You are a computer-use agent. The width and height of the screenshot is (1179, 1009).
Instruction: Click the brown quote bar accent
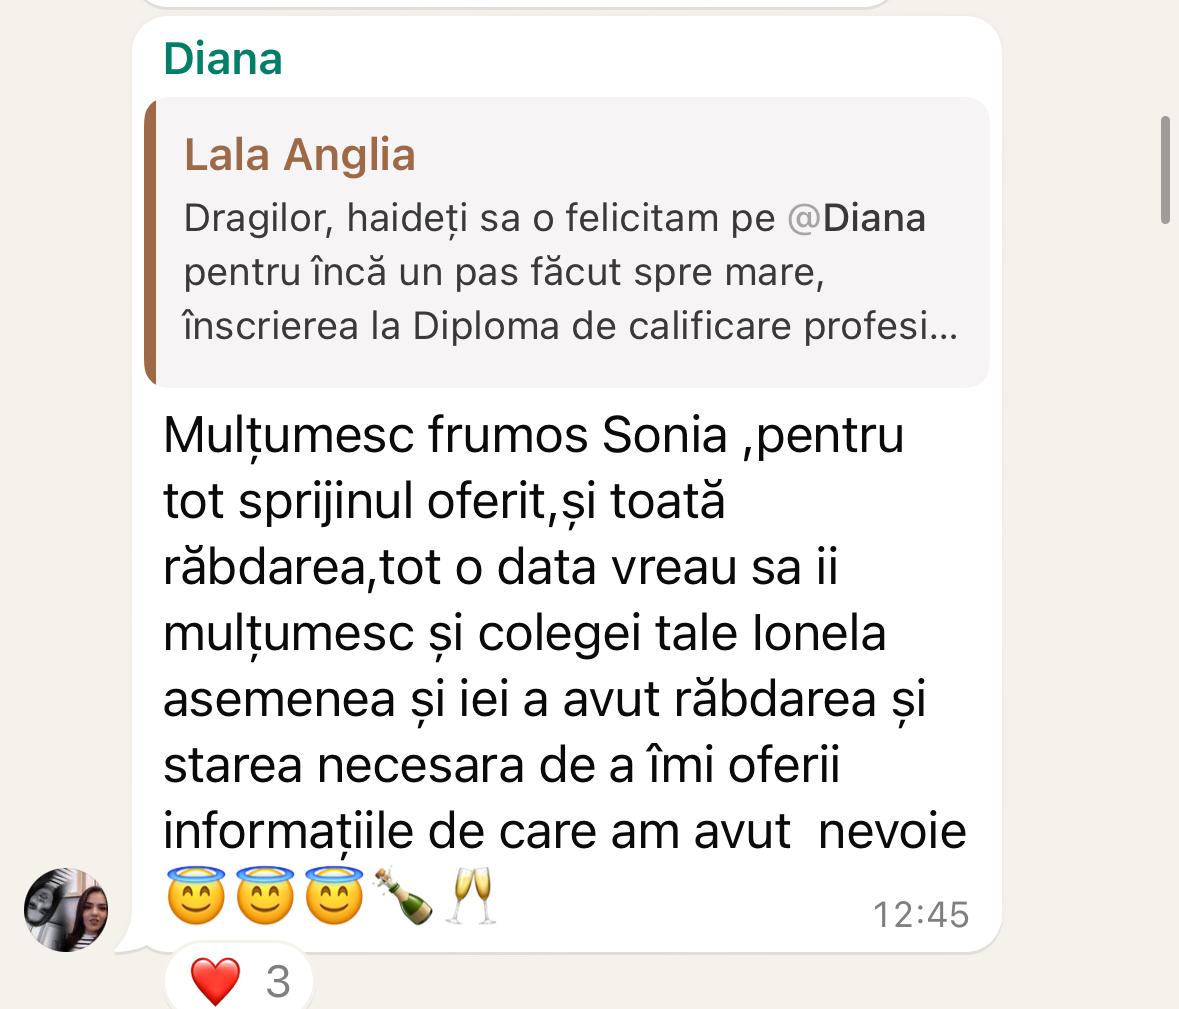pyautogui.click(x=150, y=241)
